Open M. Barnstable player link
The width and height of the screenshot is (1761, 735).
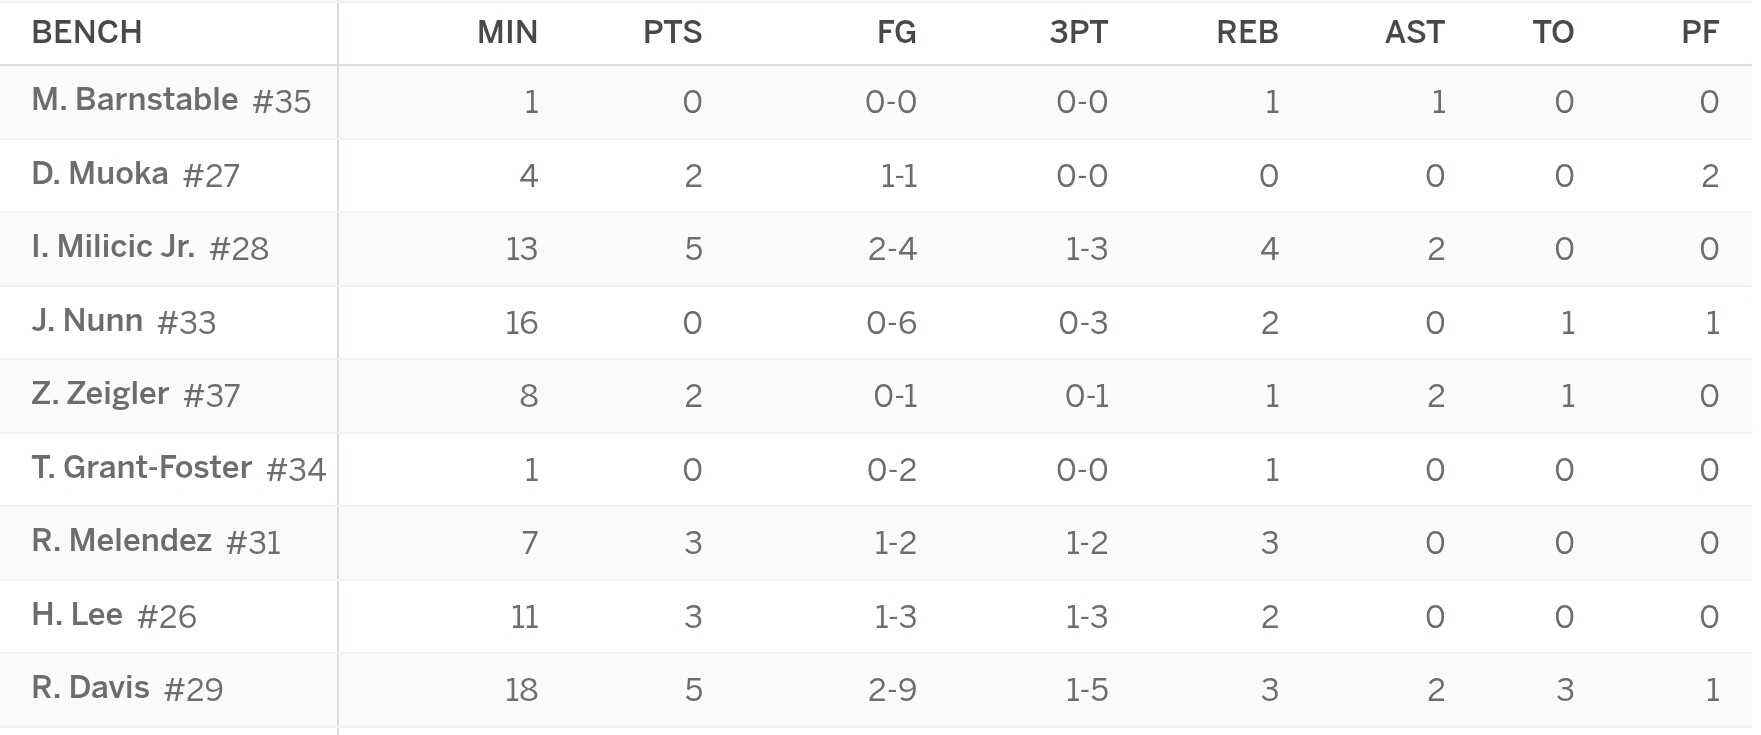pyautogui.click(x=135, y=100)
